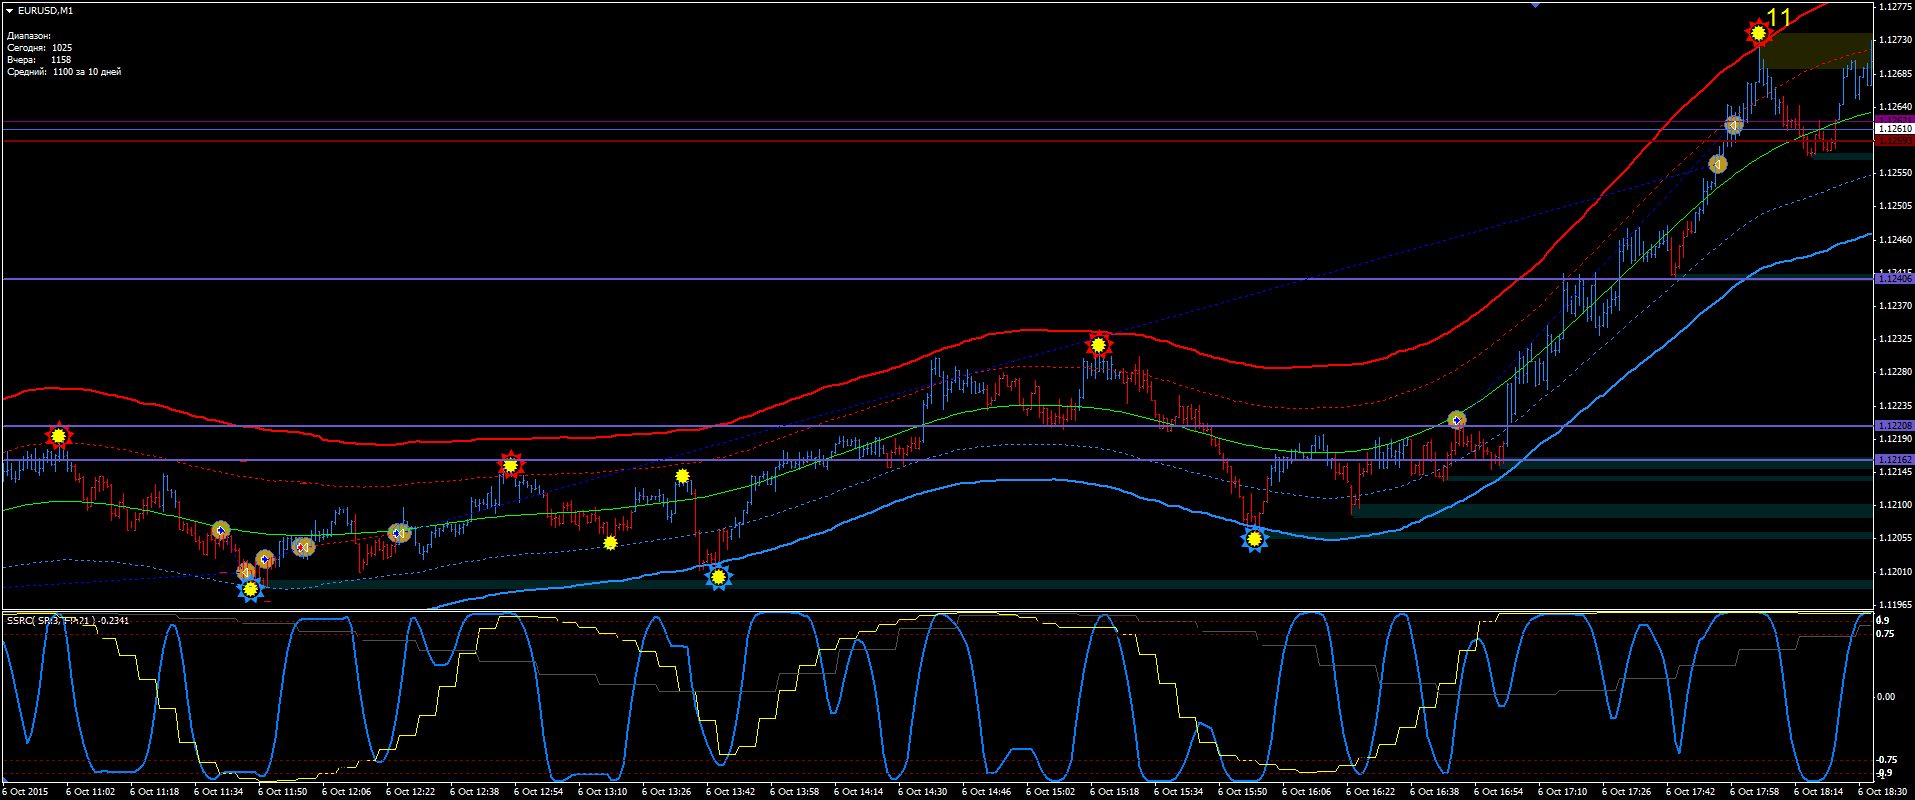
Task: Click the price scale value 1.12730
Action: click(x=1896, y=40)
